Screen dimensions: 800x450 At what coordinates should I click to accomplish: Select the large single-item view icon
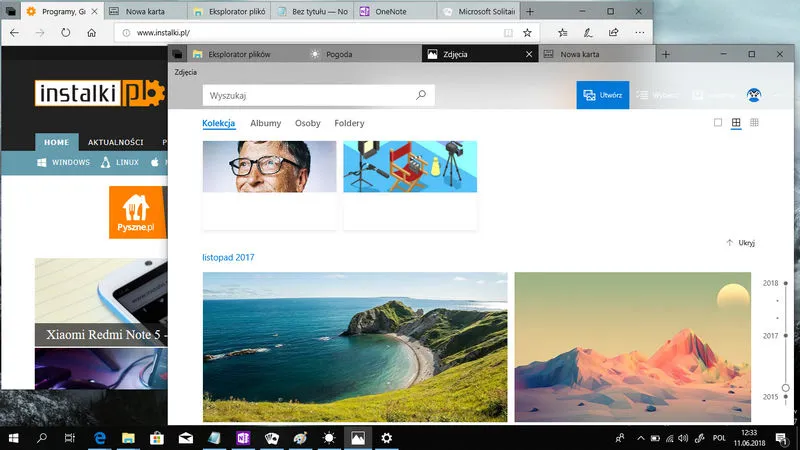[x=718, y=122]
